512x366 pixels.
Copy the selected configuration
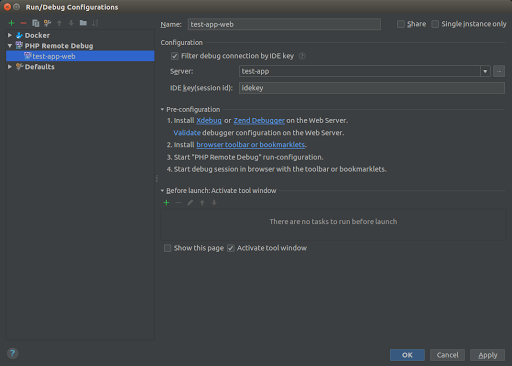(x=35, y=23)
